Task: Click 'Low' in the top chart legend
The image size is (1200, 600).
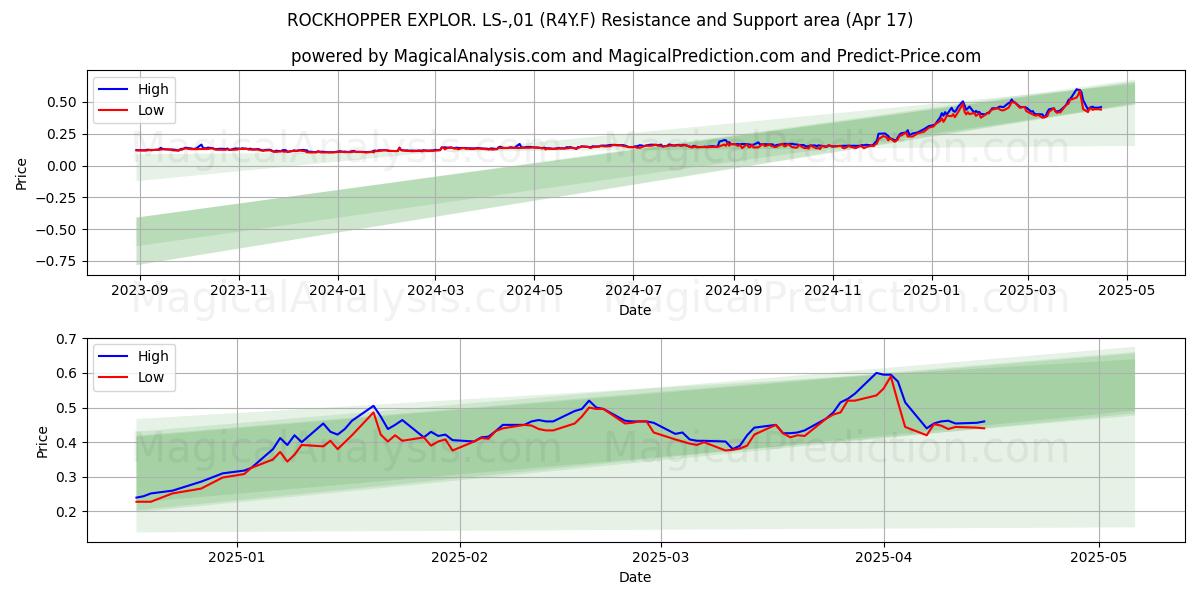Action: click(151, 111)
